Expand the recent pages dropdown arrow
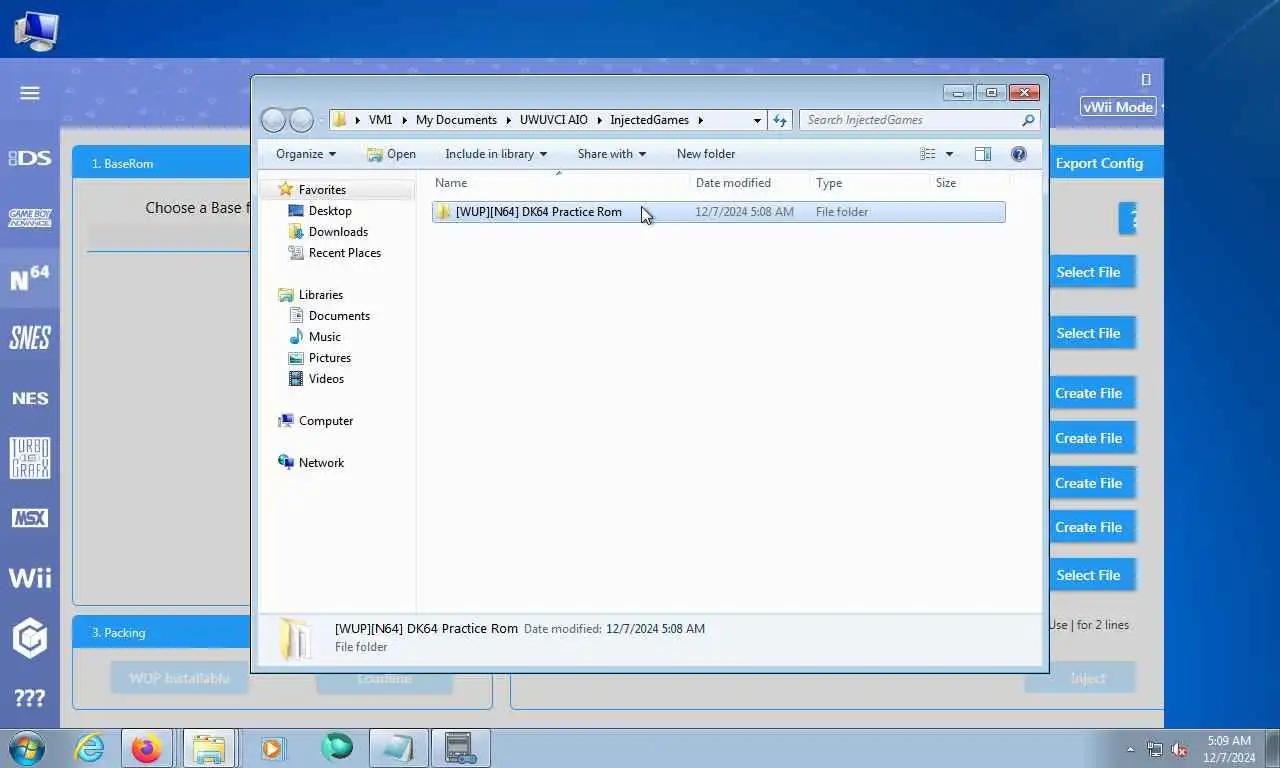 tap(321, 120)
